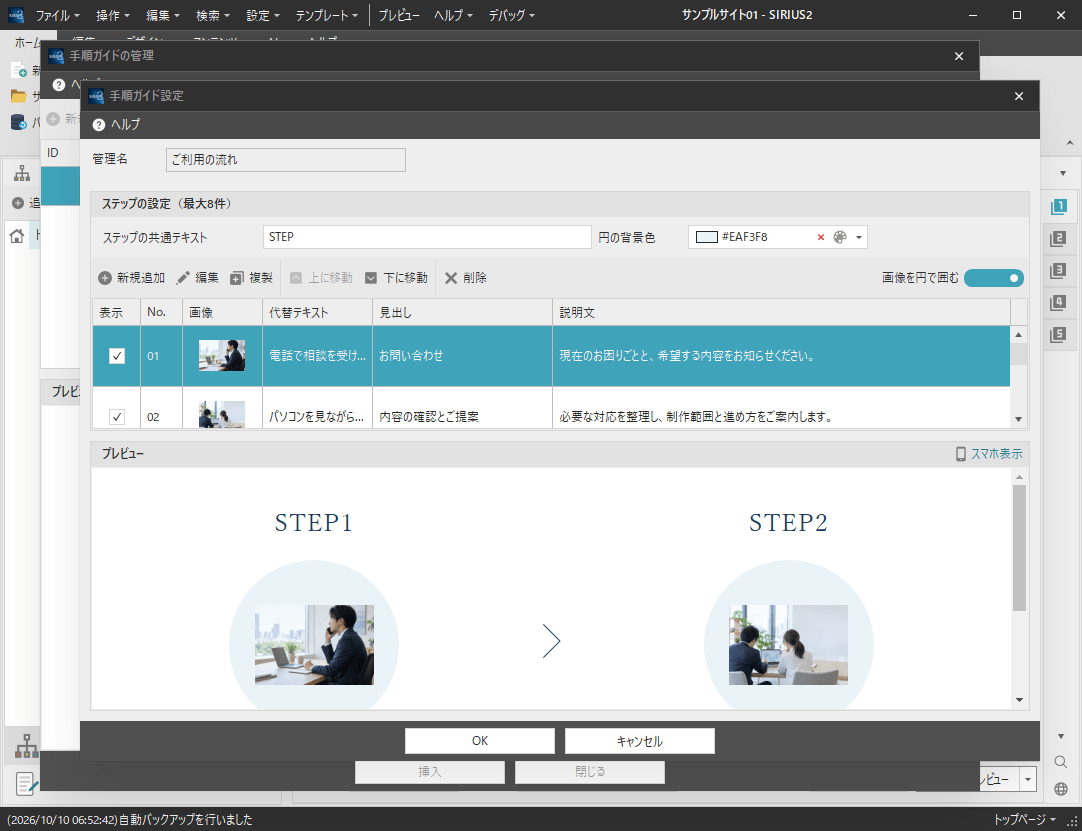Click the home icon in the left tree
The height and width of the screenshot is (831, 1082).
pos(17,236)
